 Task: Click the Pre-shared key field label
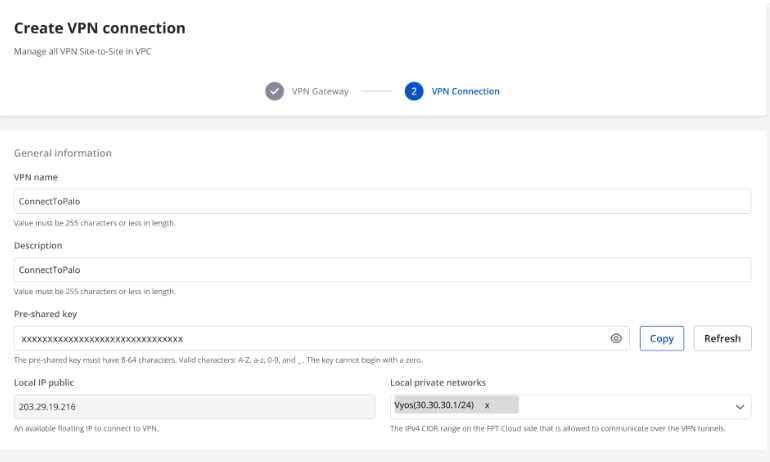pos(45,314)
